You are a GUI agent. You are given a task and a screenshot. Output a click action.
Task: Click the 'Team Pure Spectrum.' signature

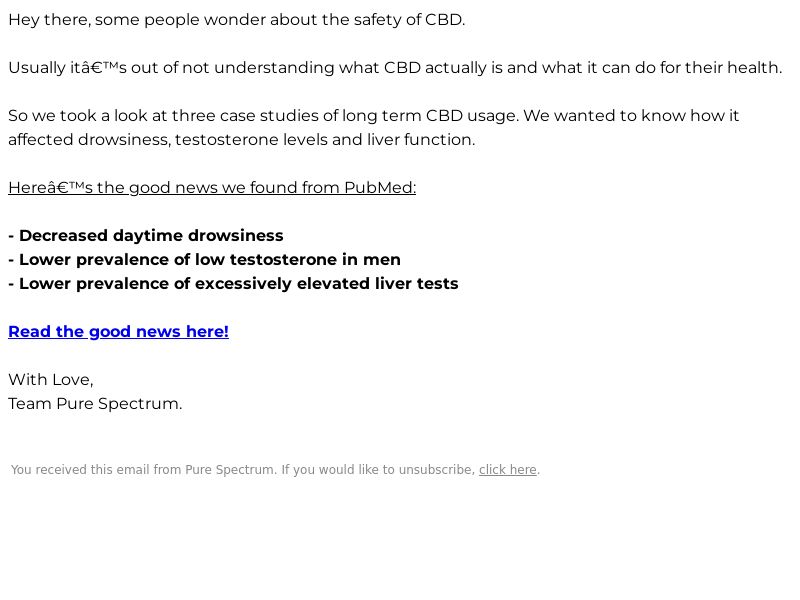pyautogui.click(x=95, y=404)
